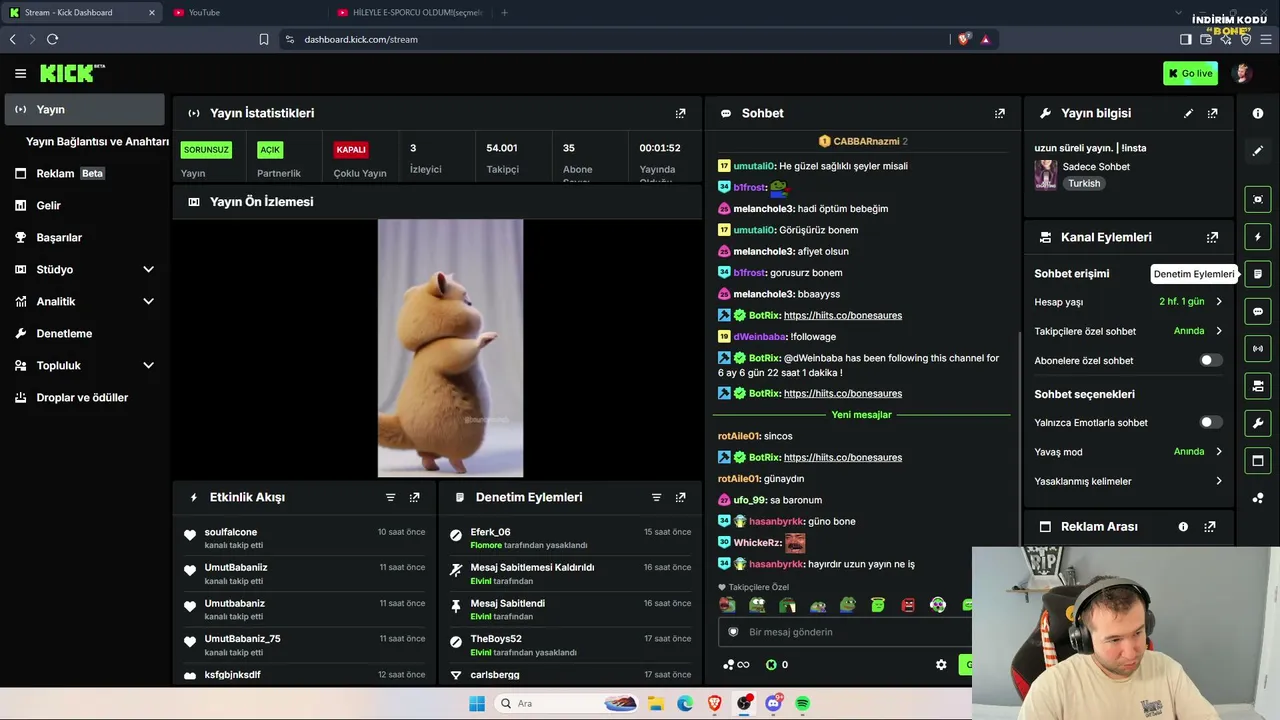Expand the Topluluk submenu chevron
Screen dimensions: 1280x720
tap(148, 365)
